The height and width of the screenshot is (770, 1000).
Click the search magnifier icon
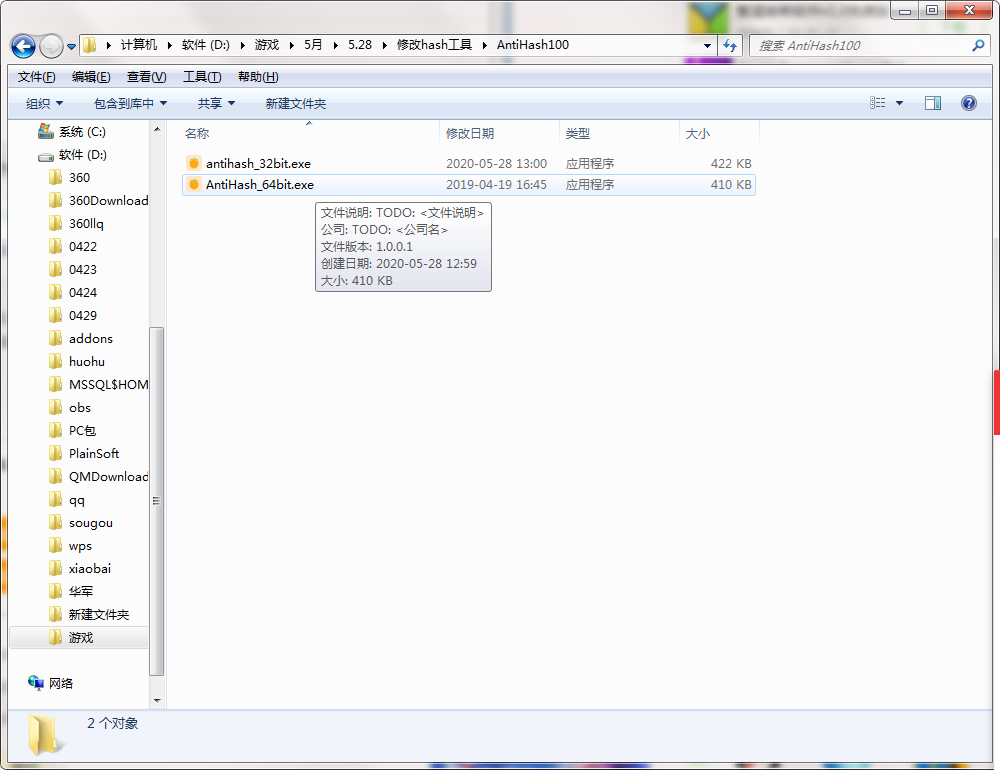978,45
